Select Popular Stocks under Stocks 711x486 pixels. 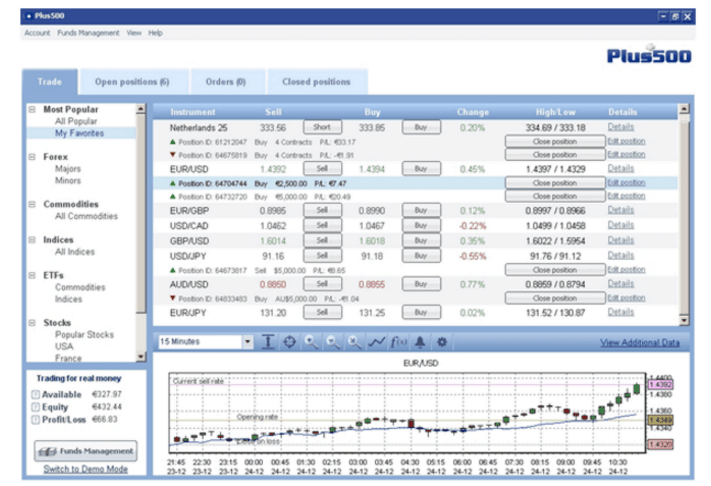pos(84,335)
